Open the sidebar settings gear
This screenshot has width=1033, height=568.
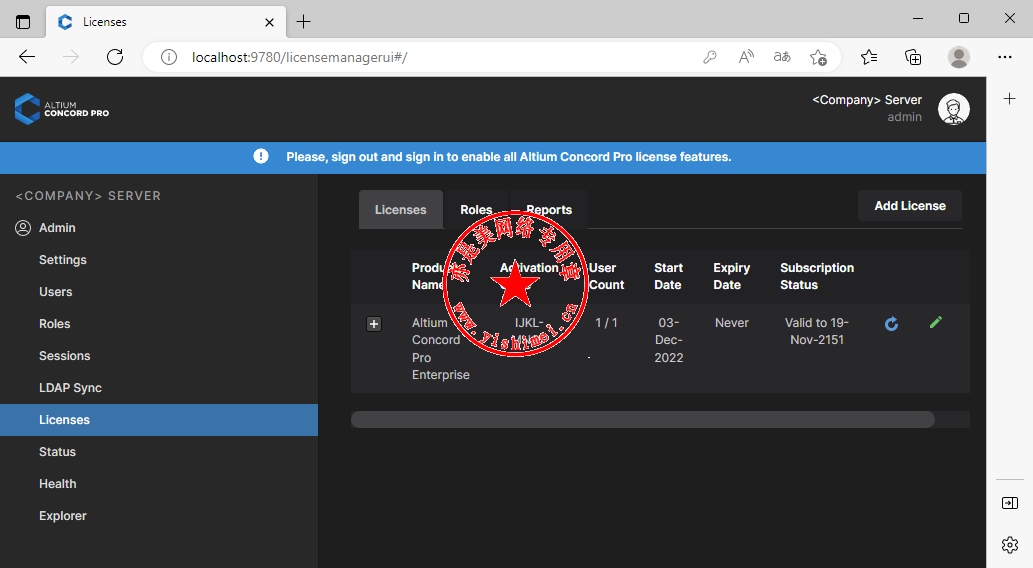point(1009,545)
